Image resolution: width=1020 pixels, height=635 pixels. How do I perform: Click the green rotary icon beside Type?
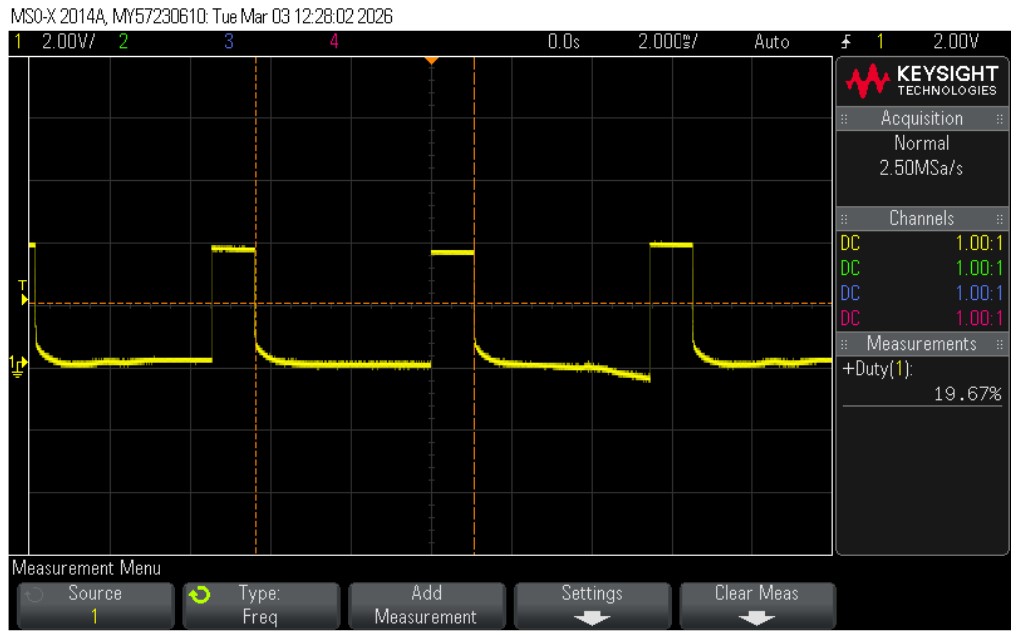click(200, 595)
